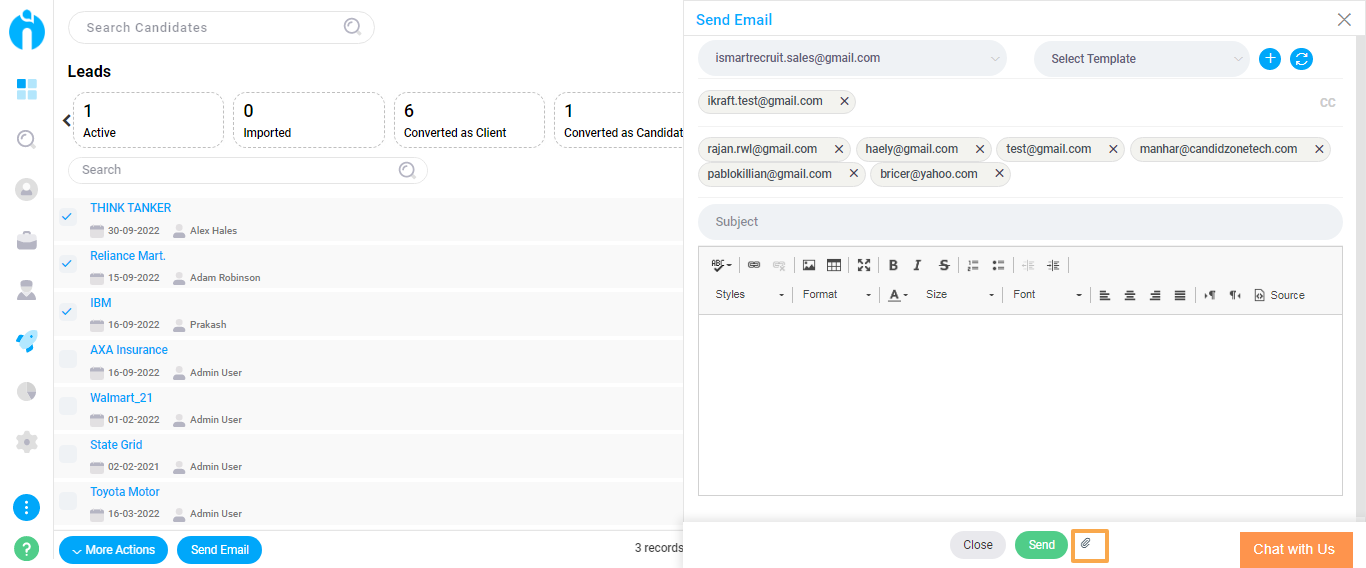This screenshot has height=568, width=1366.
Task: Click the Subject field
Action: coord(1020,222)
